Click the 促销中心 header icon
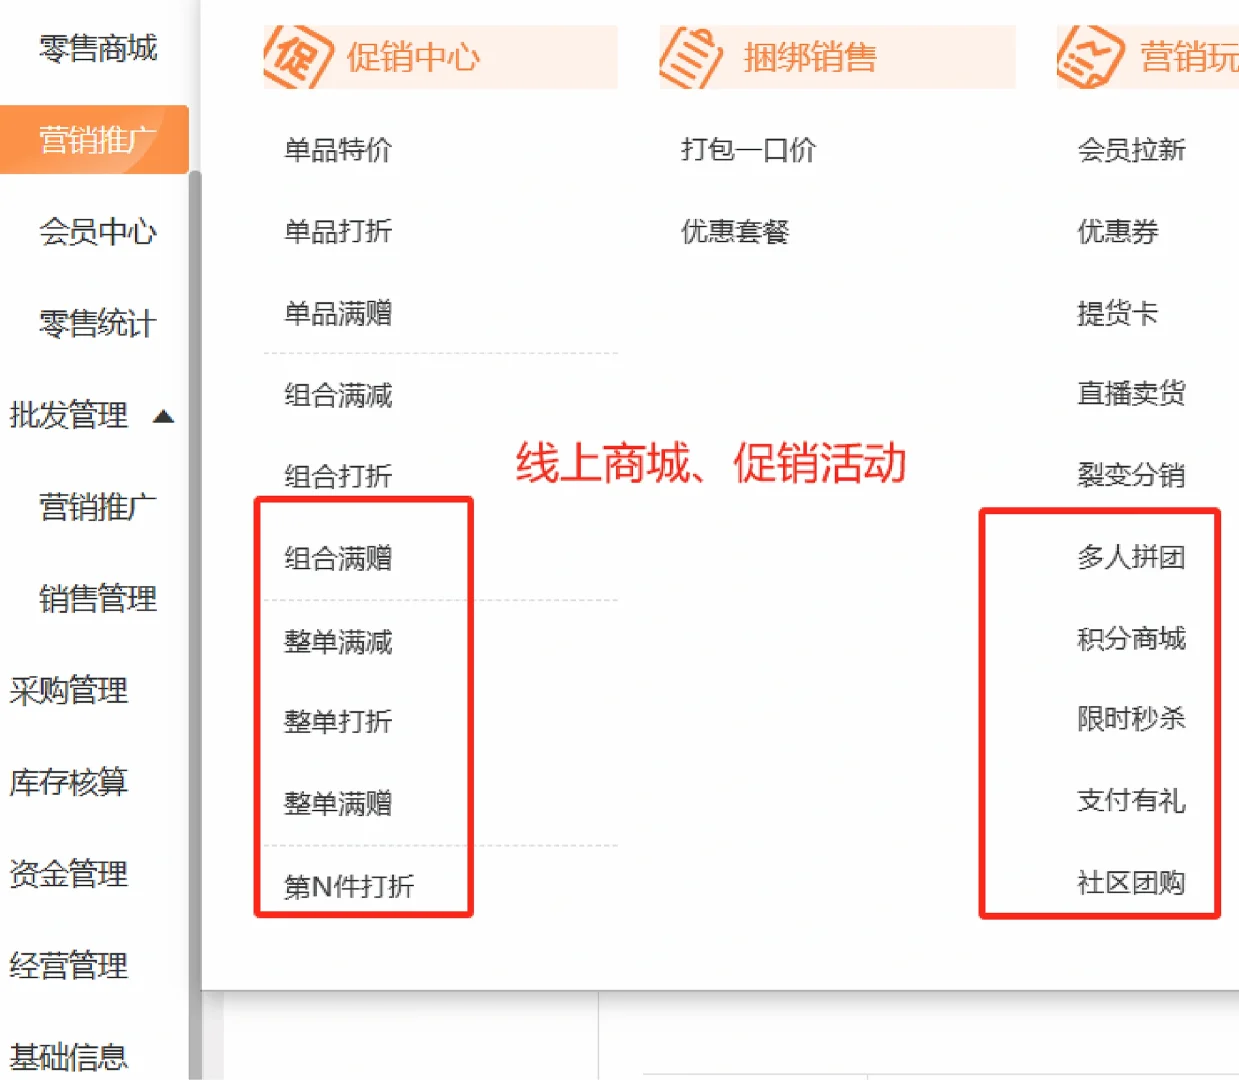This screenshot has width=1239, height=1080. [x=297, y=57]
